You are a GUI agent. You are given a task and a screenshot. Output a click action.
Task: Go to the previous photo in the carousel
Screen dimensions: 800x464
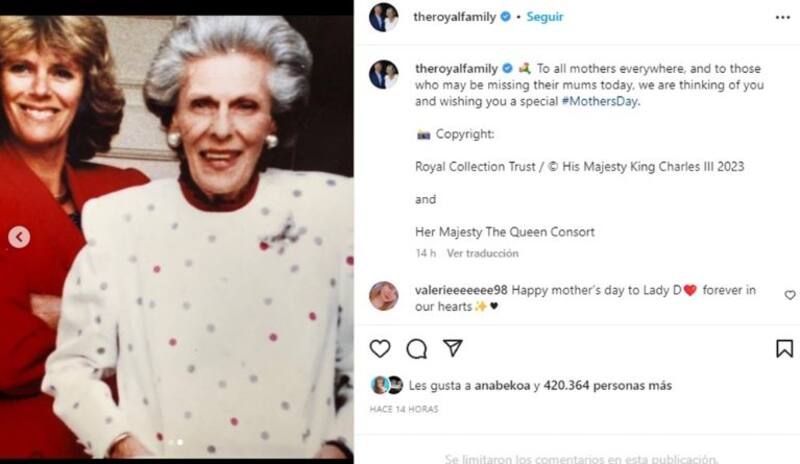(19, 237)
